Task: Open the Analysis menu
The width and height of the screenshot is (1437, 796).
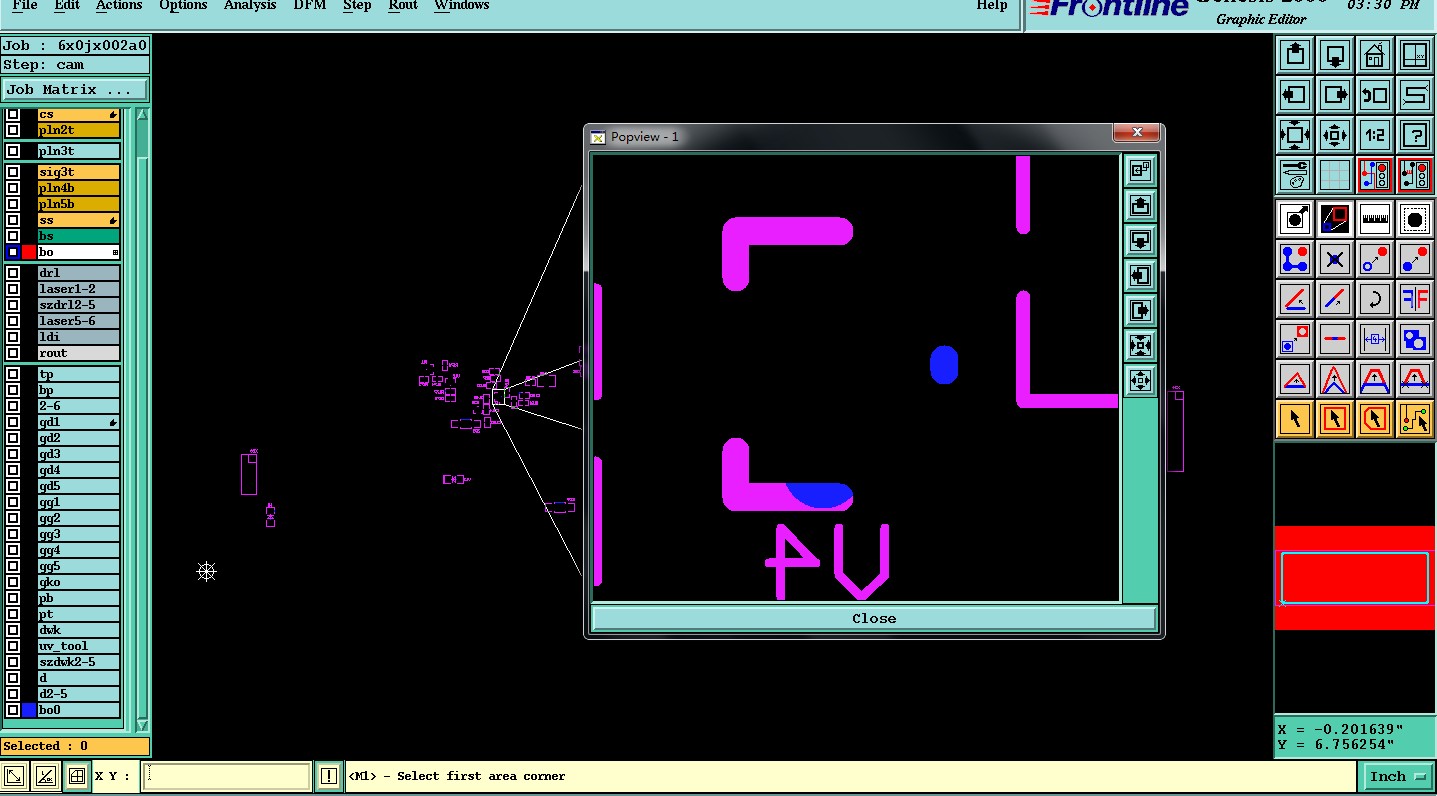Action: pyautogui.click(x=250, y=6)
